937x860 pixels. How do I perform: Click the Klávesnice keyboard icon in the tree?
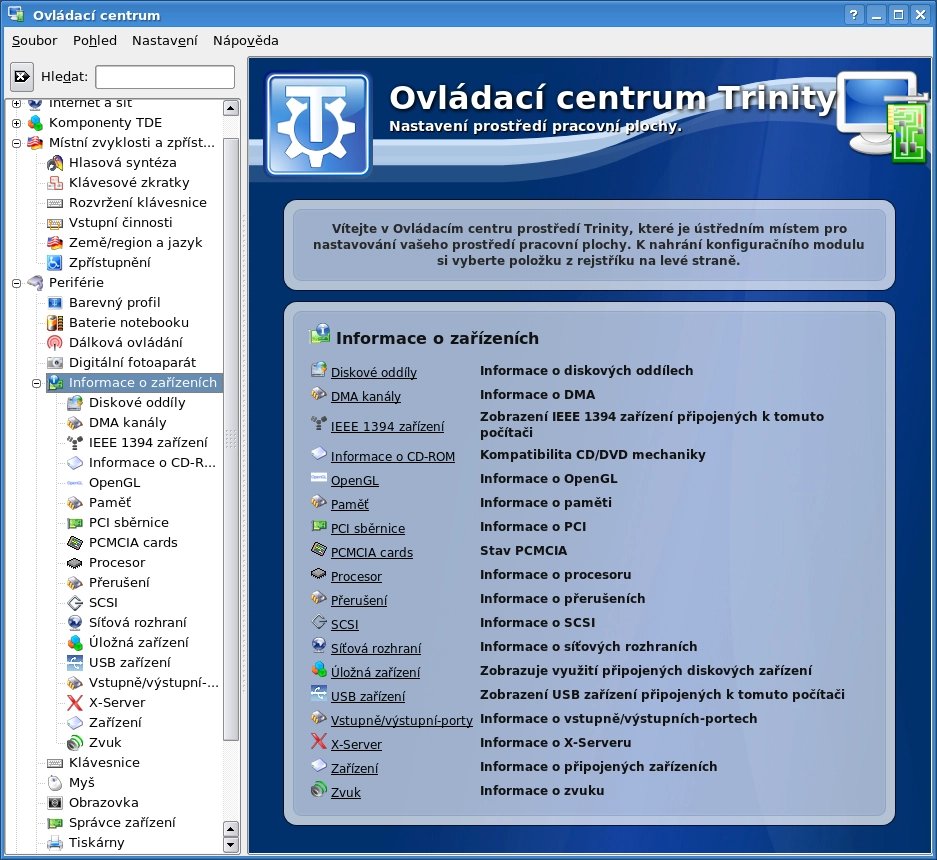click(55, 763)
